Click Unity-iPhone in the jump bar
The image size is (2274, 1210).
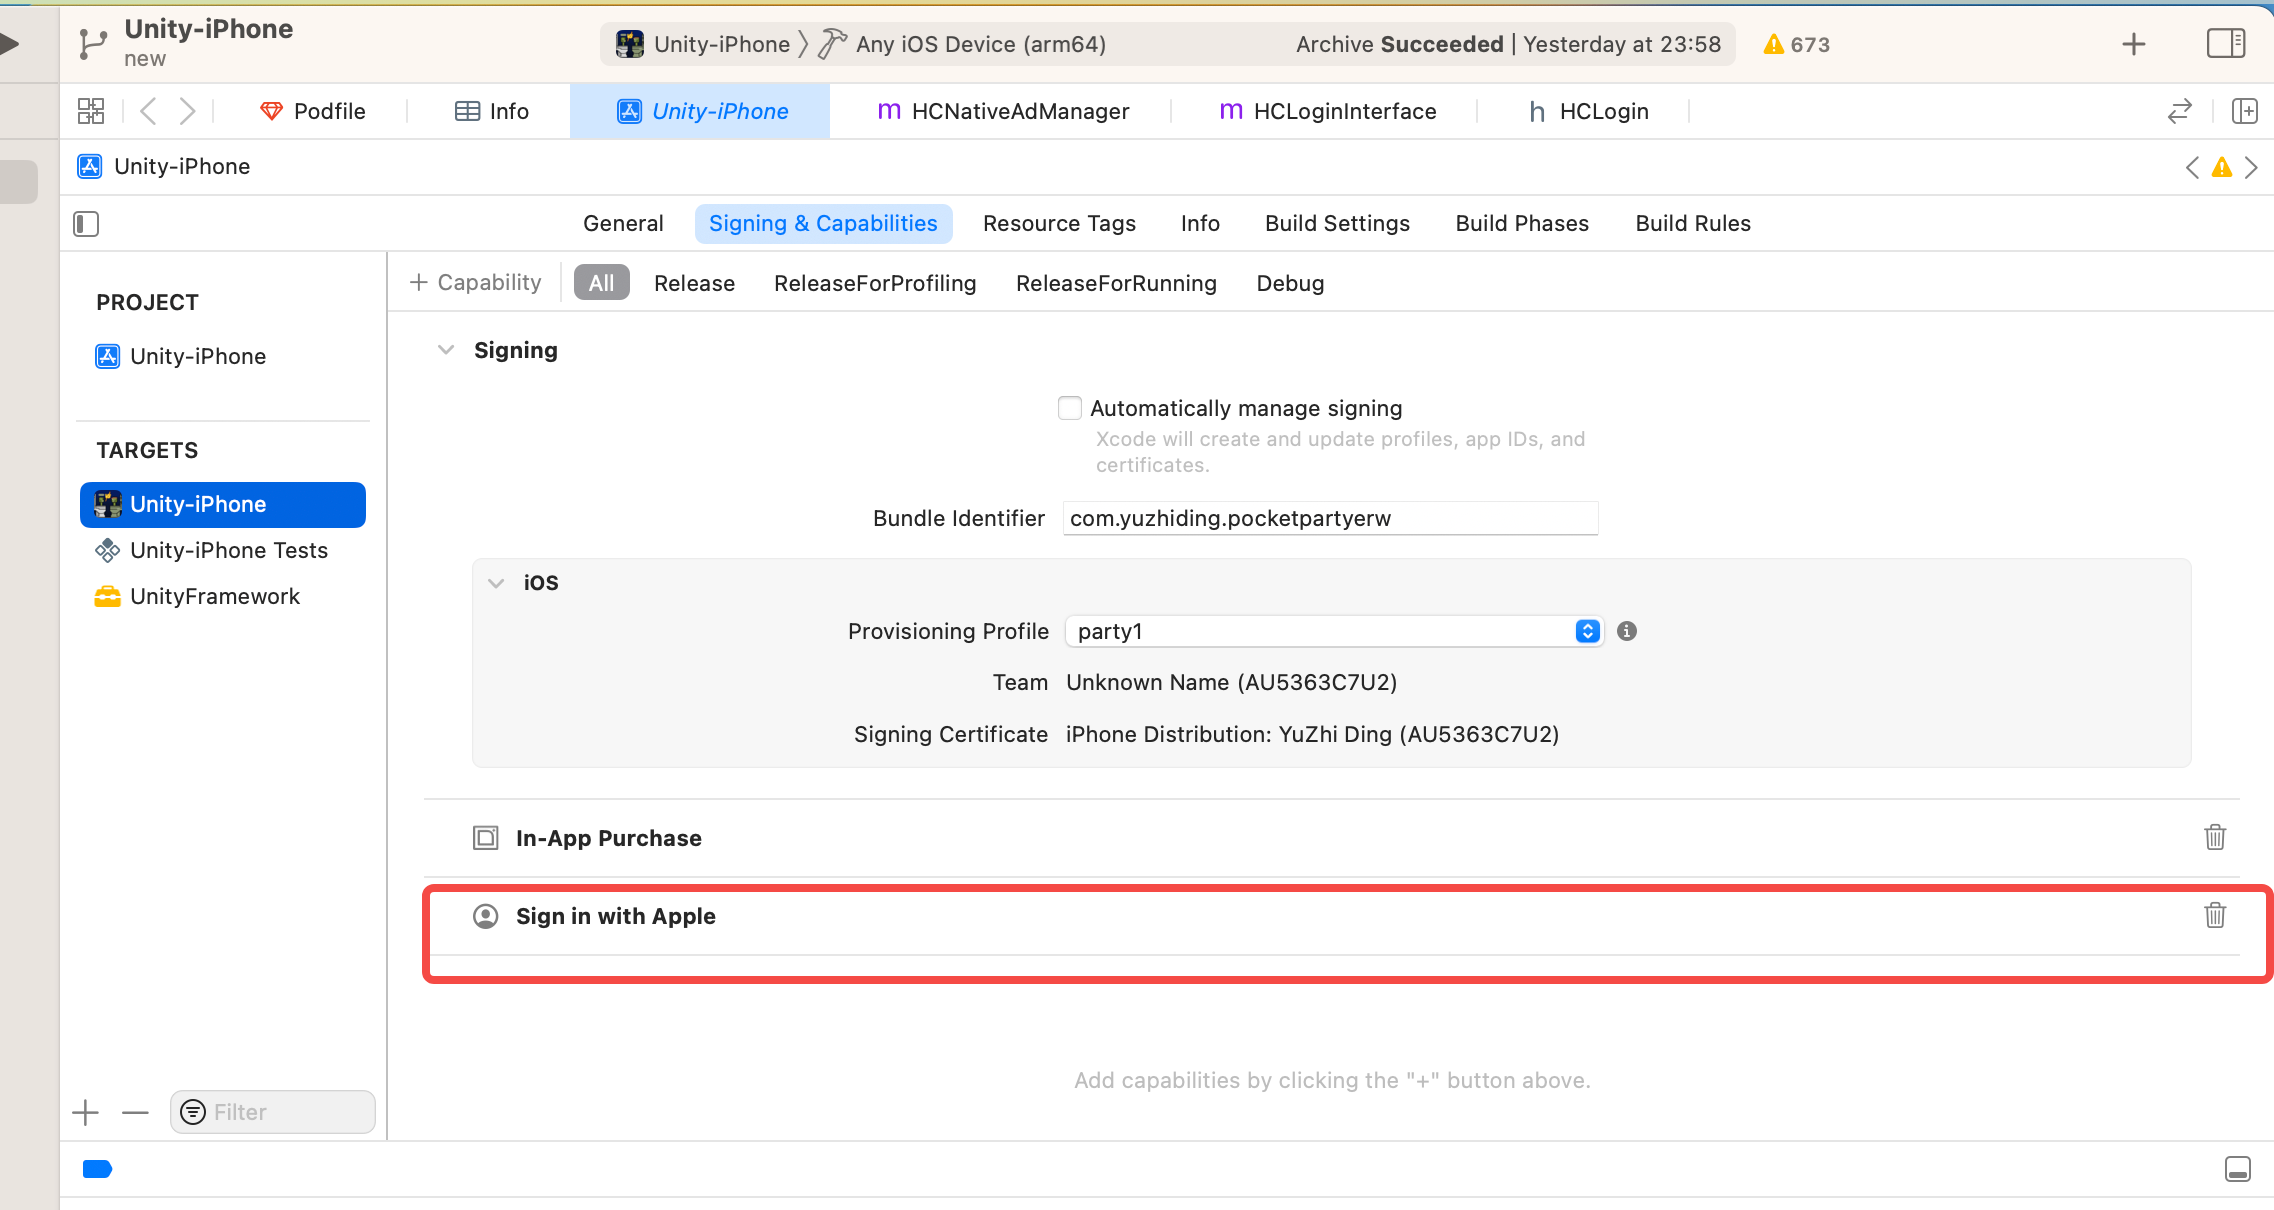[164, 167]
